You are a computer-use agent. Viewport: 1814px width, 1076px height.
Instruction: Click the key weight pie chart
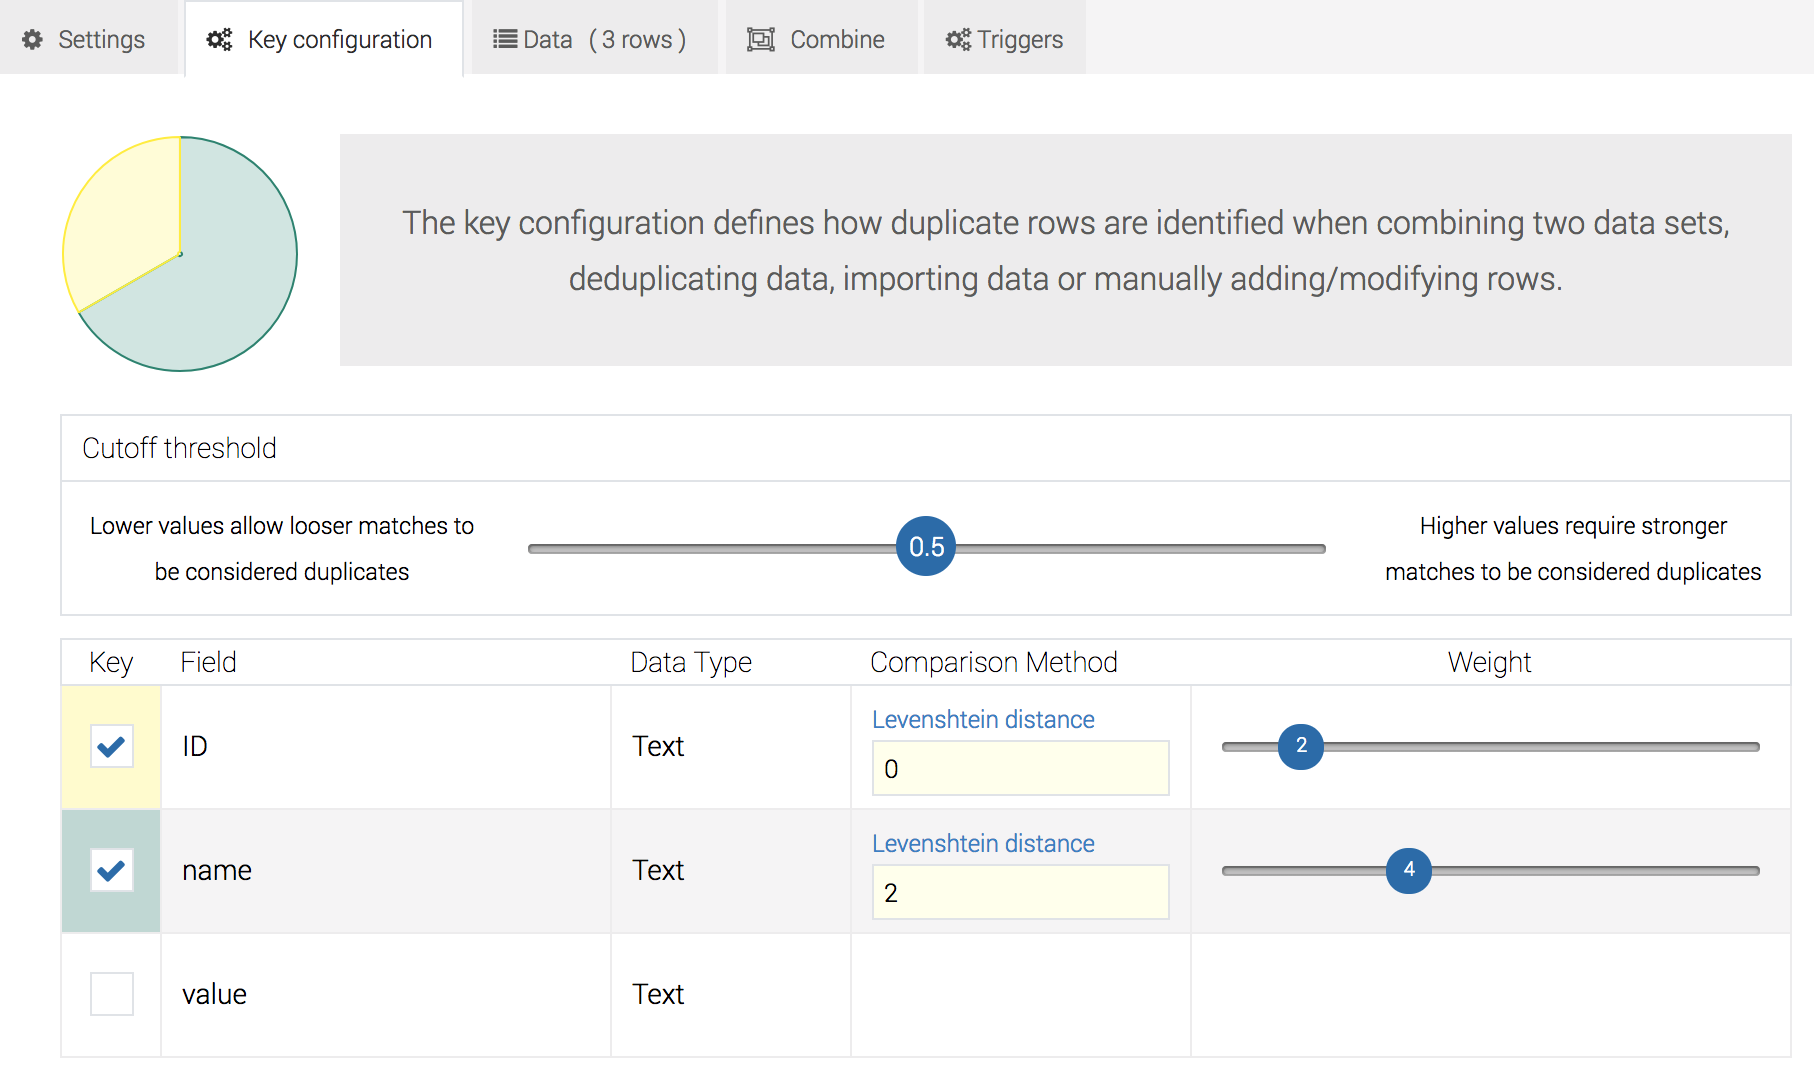pos(180,254)
